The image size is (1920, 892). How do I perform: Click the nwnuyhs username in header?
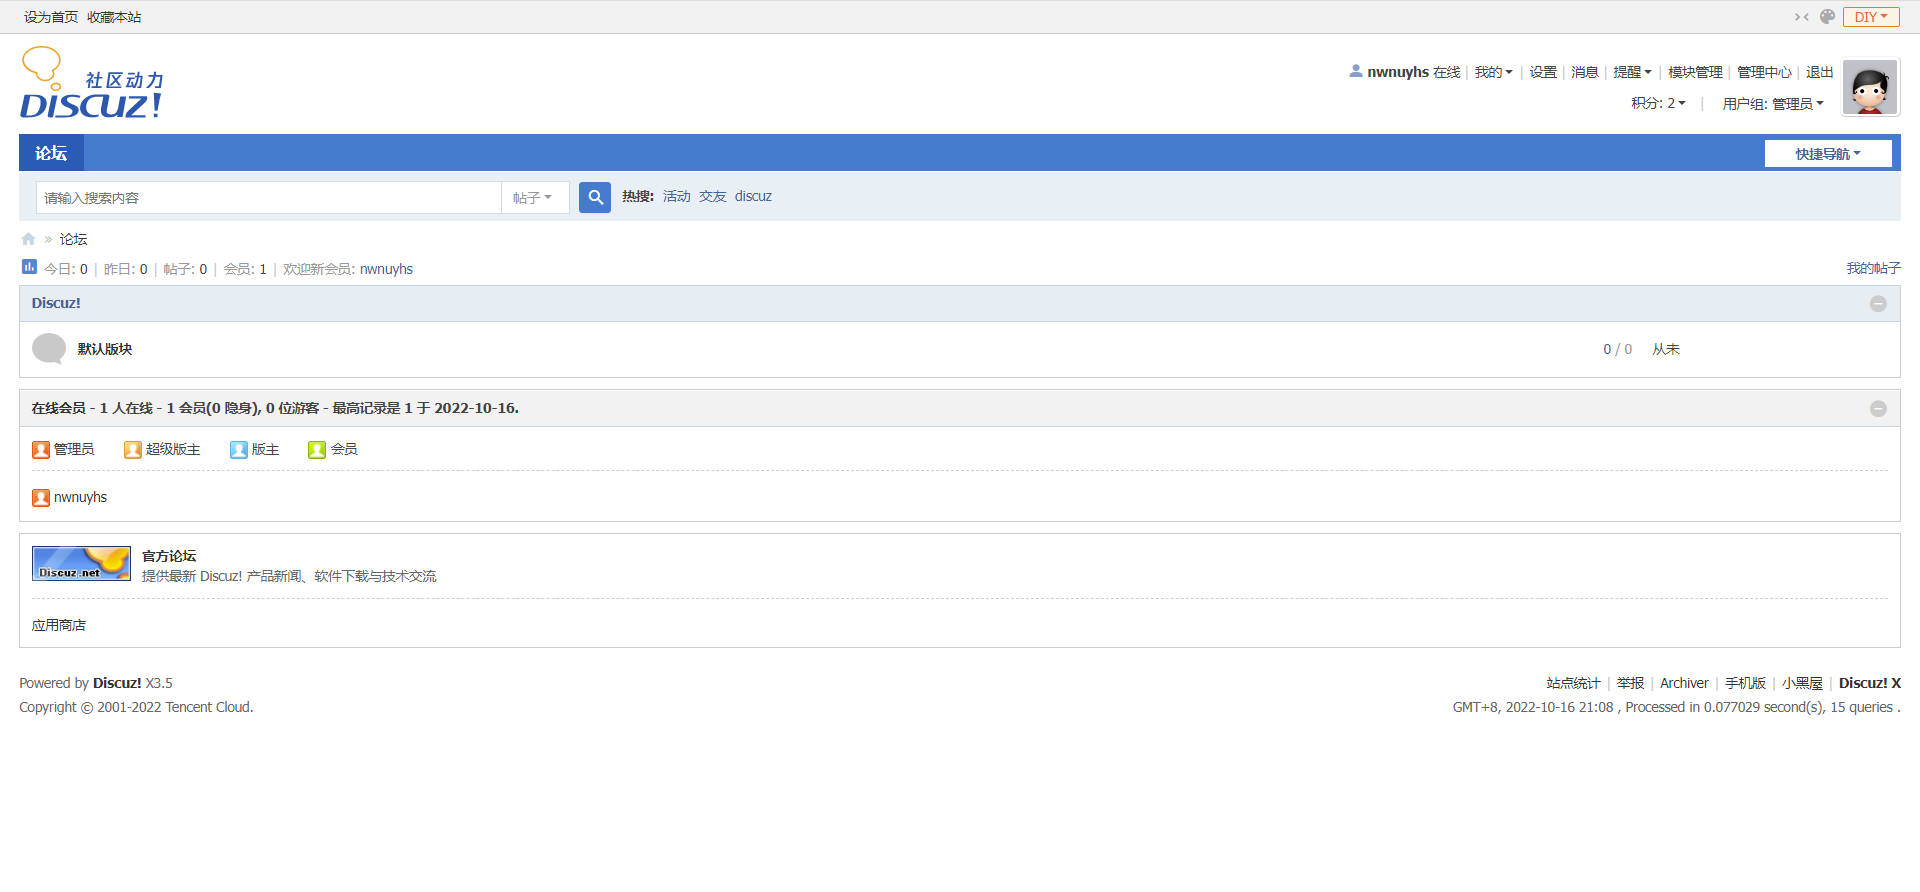point(1398,72)
